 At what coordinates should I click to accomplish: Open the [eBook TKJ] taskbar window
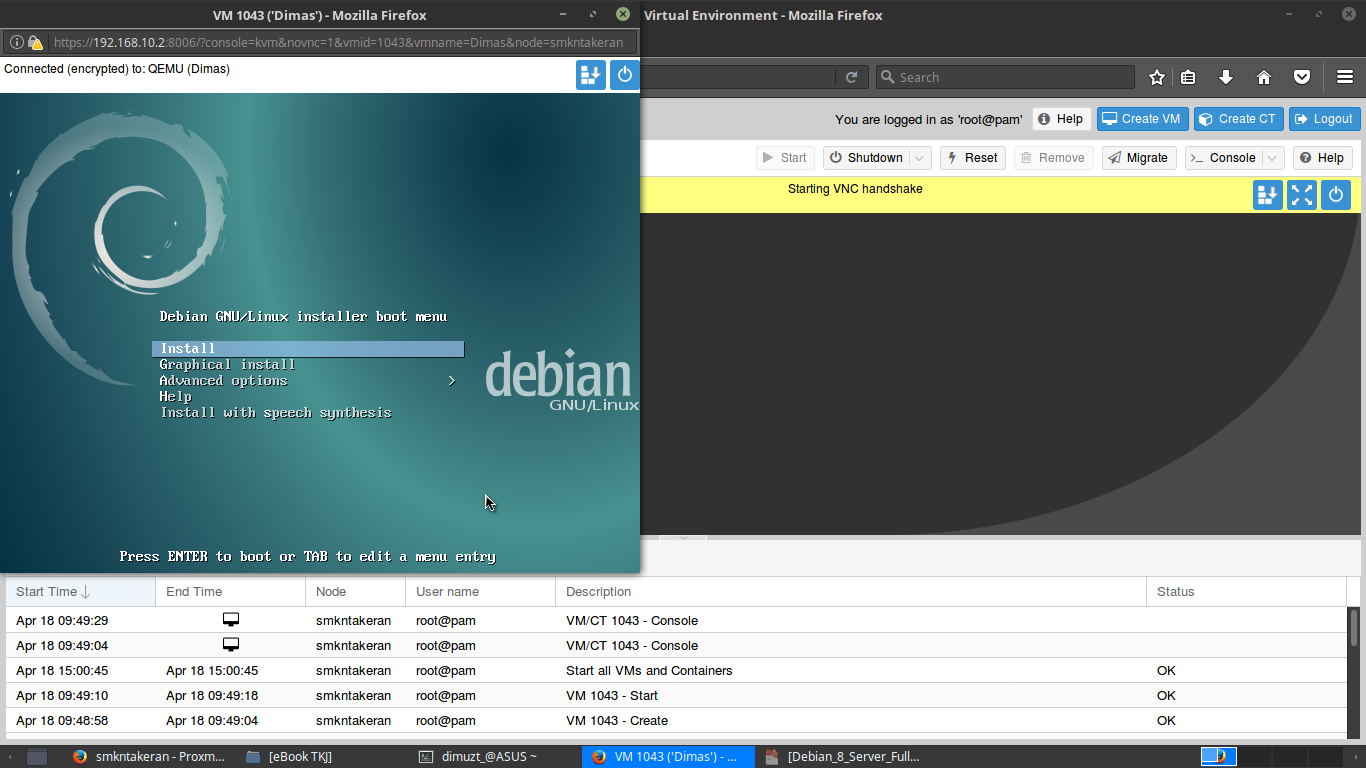pyautogui.click(x=290, y=756)
